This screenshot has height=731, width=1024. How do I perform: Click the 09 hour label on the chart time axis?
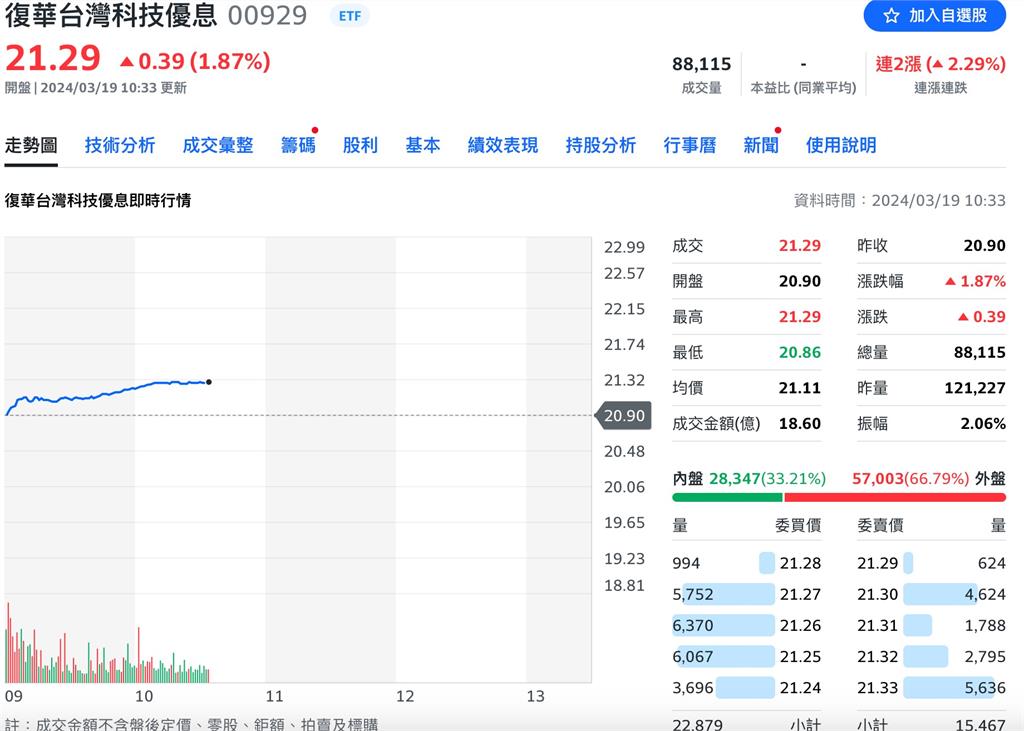coord(13,696)
